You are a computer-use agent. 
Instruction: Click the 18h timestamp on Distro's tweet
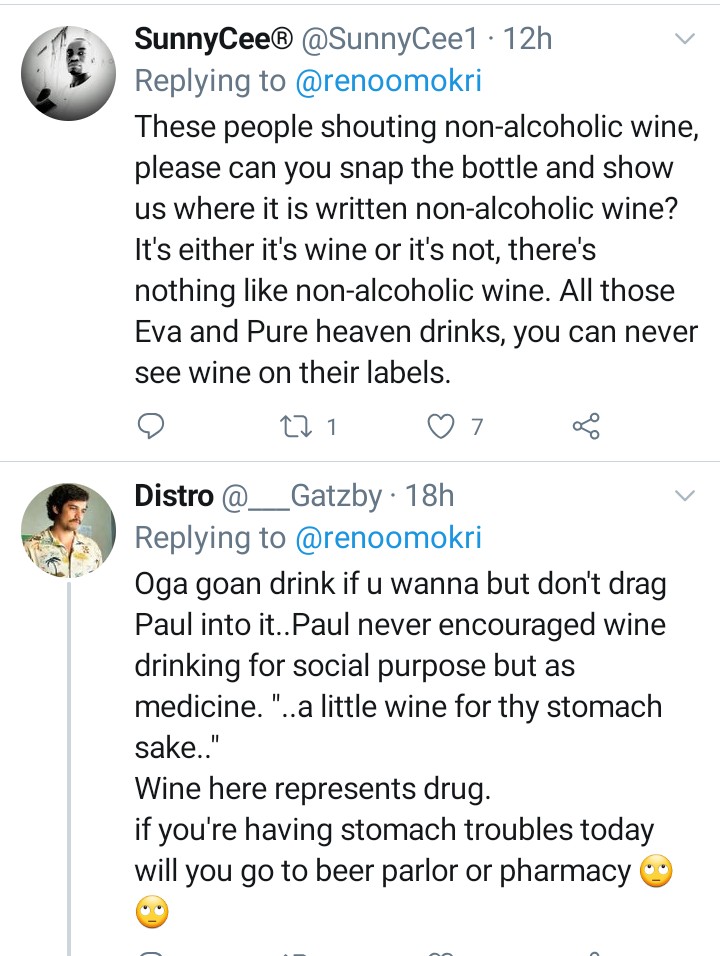[431, 495]
